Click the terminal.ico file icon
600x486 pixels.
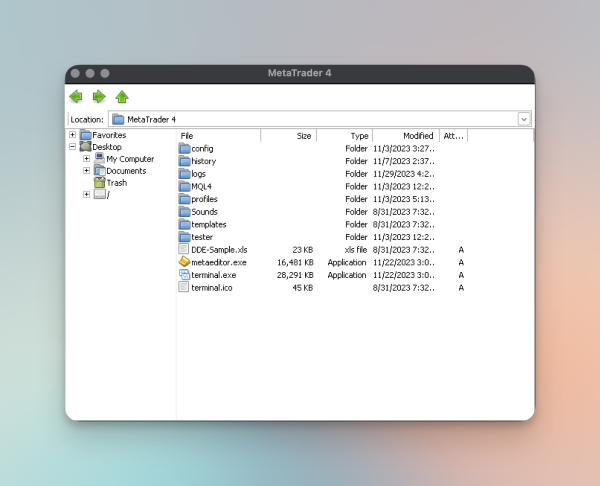[x=184, y=287]
